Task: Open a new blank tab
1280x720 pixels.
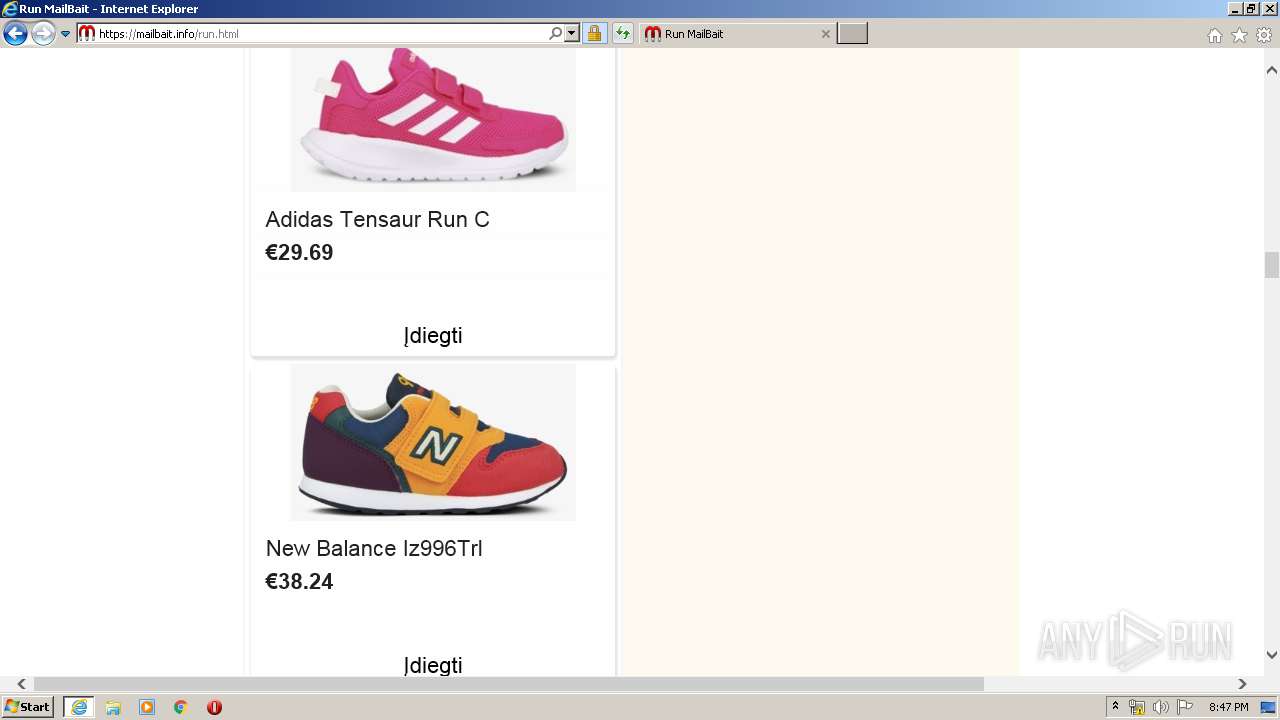Action: coord(852,34)
